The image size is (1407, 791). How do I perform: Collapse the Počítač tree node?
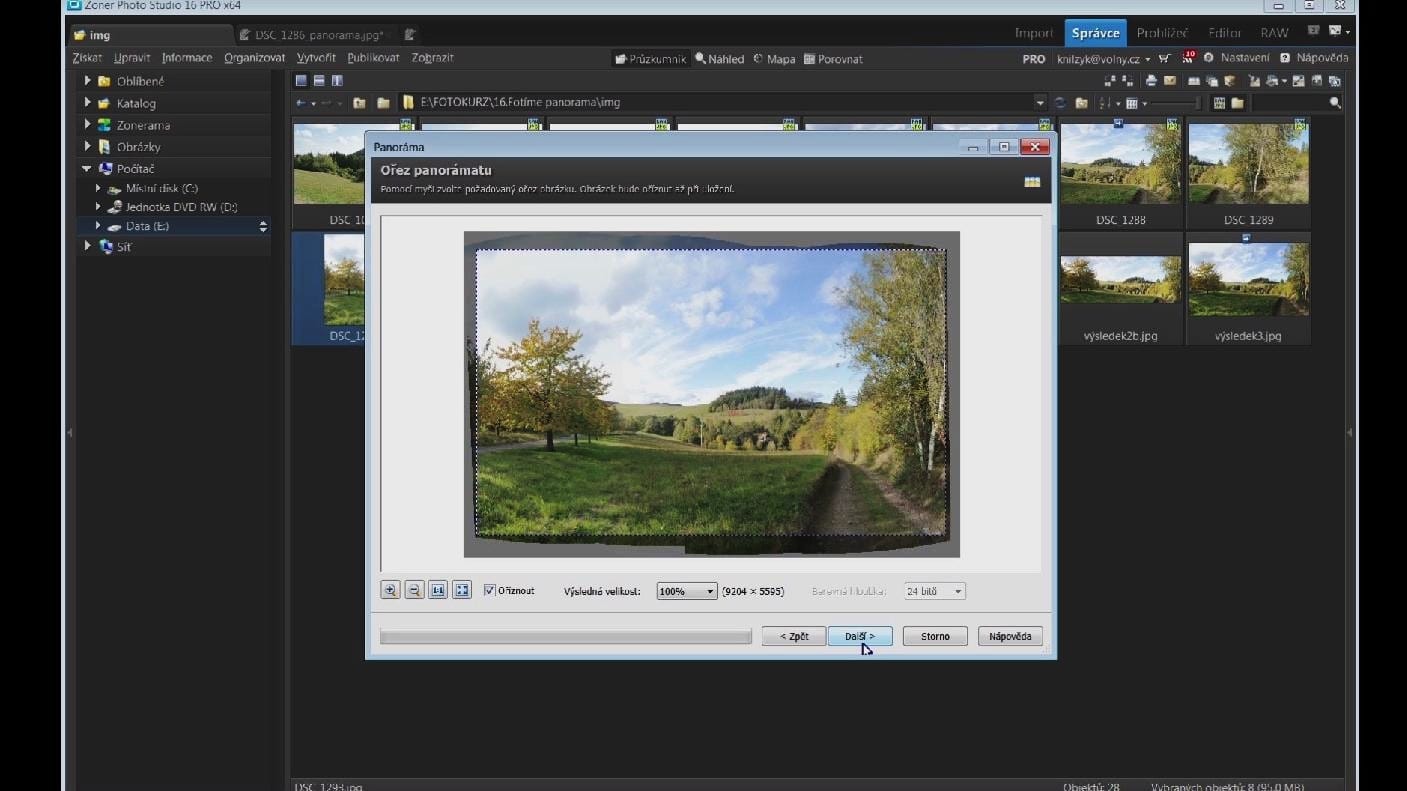click(x=88, y=169)
